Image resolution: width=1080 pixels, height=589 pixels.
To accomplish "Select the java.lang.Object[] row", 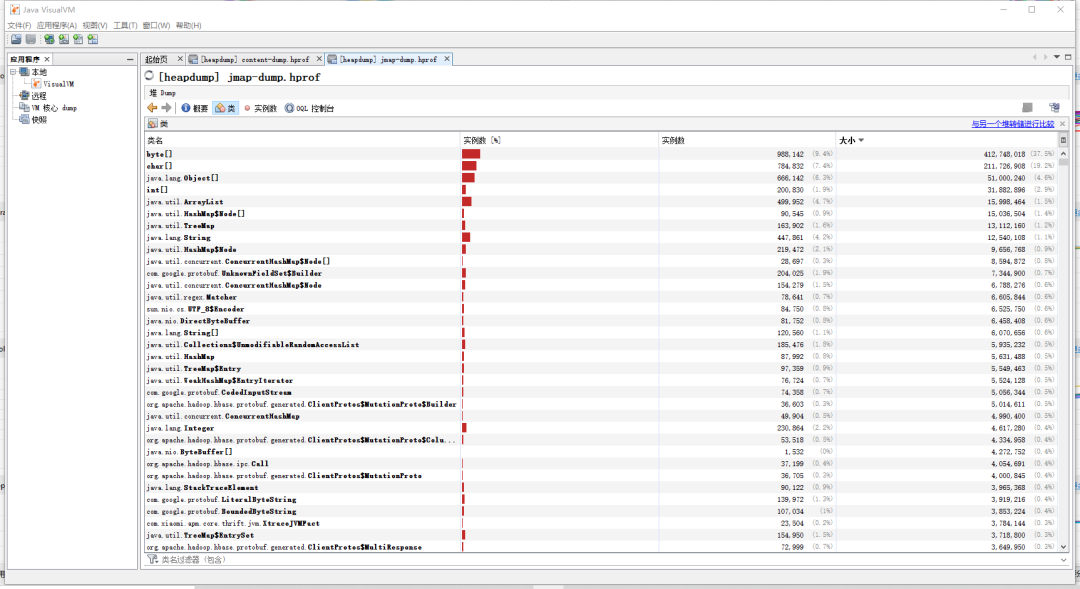I will [601, 178].
